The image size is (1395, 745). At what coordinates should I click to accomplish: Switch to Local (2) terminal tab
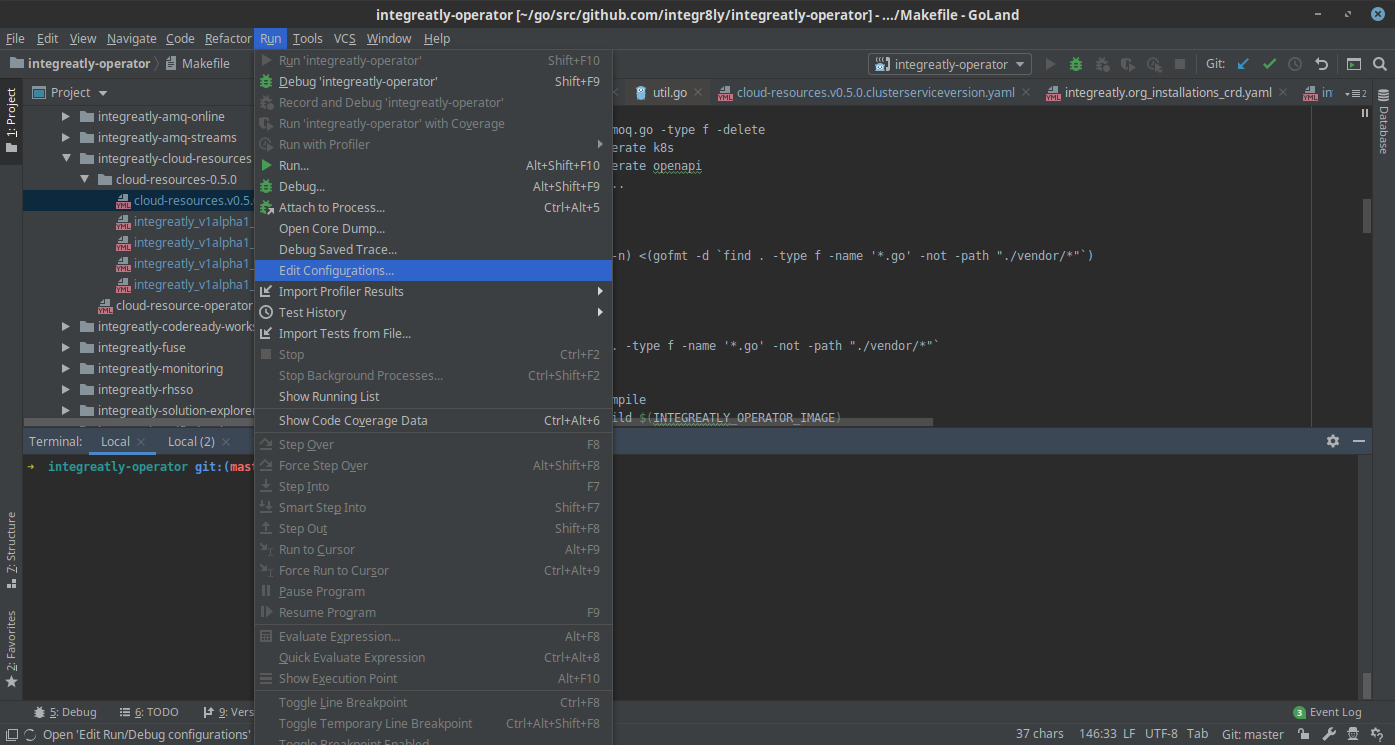[x=191, y=442]
